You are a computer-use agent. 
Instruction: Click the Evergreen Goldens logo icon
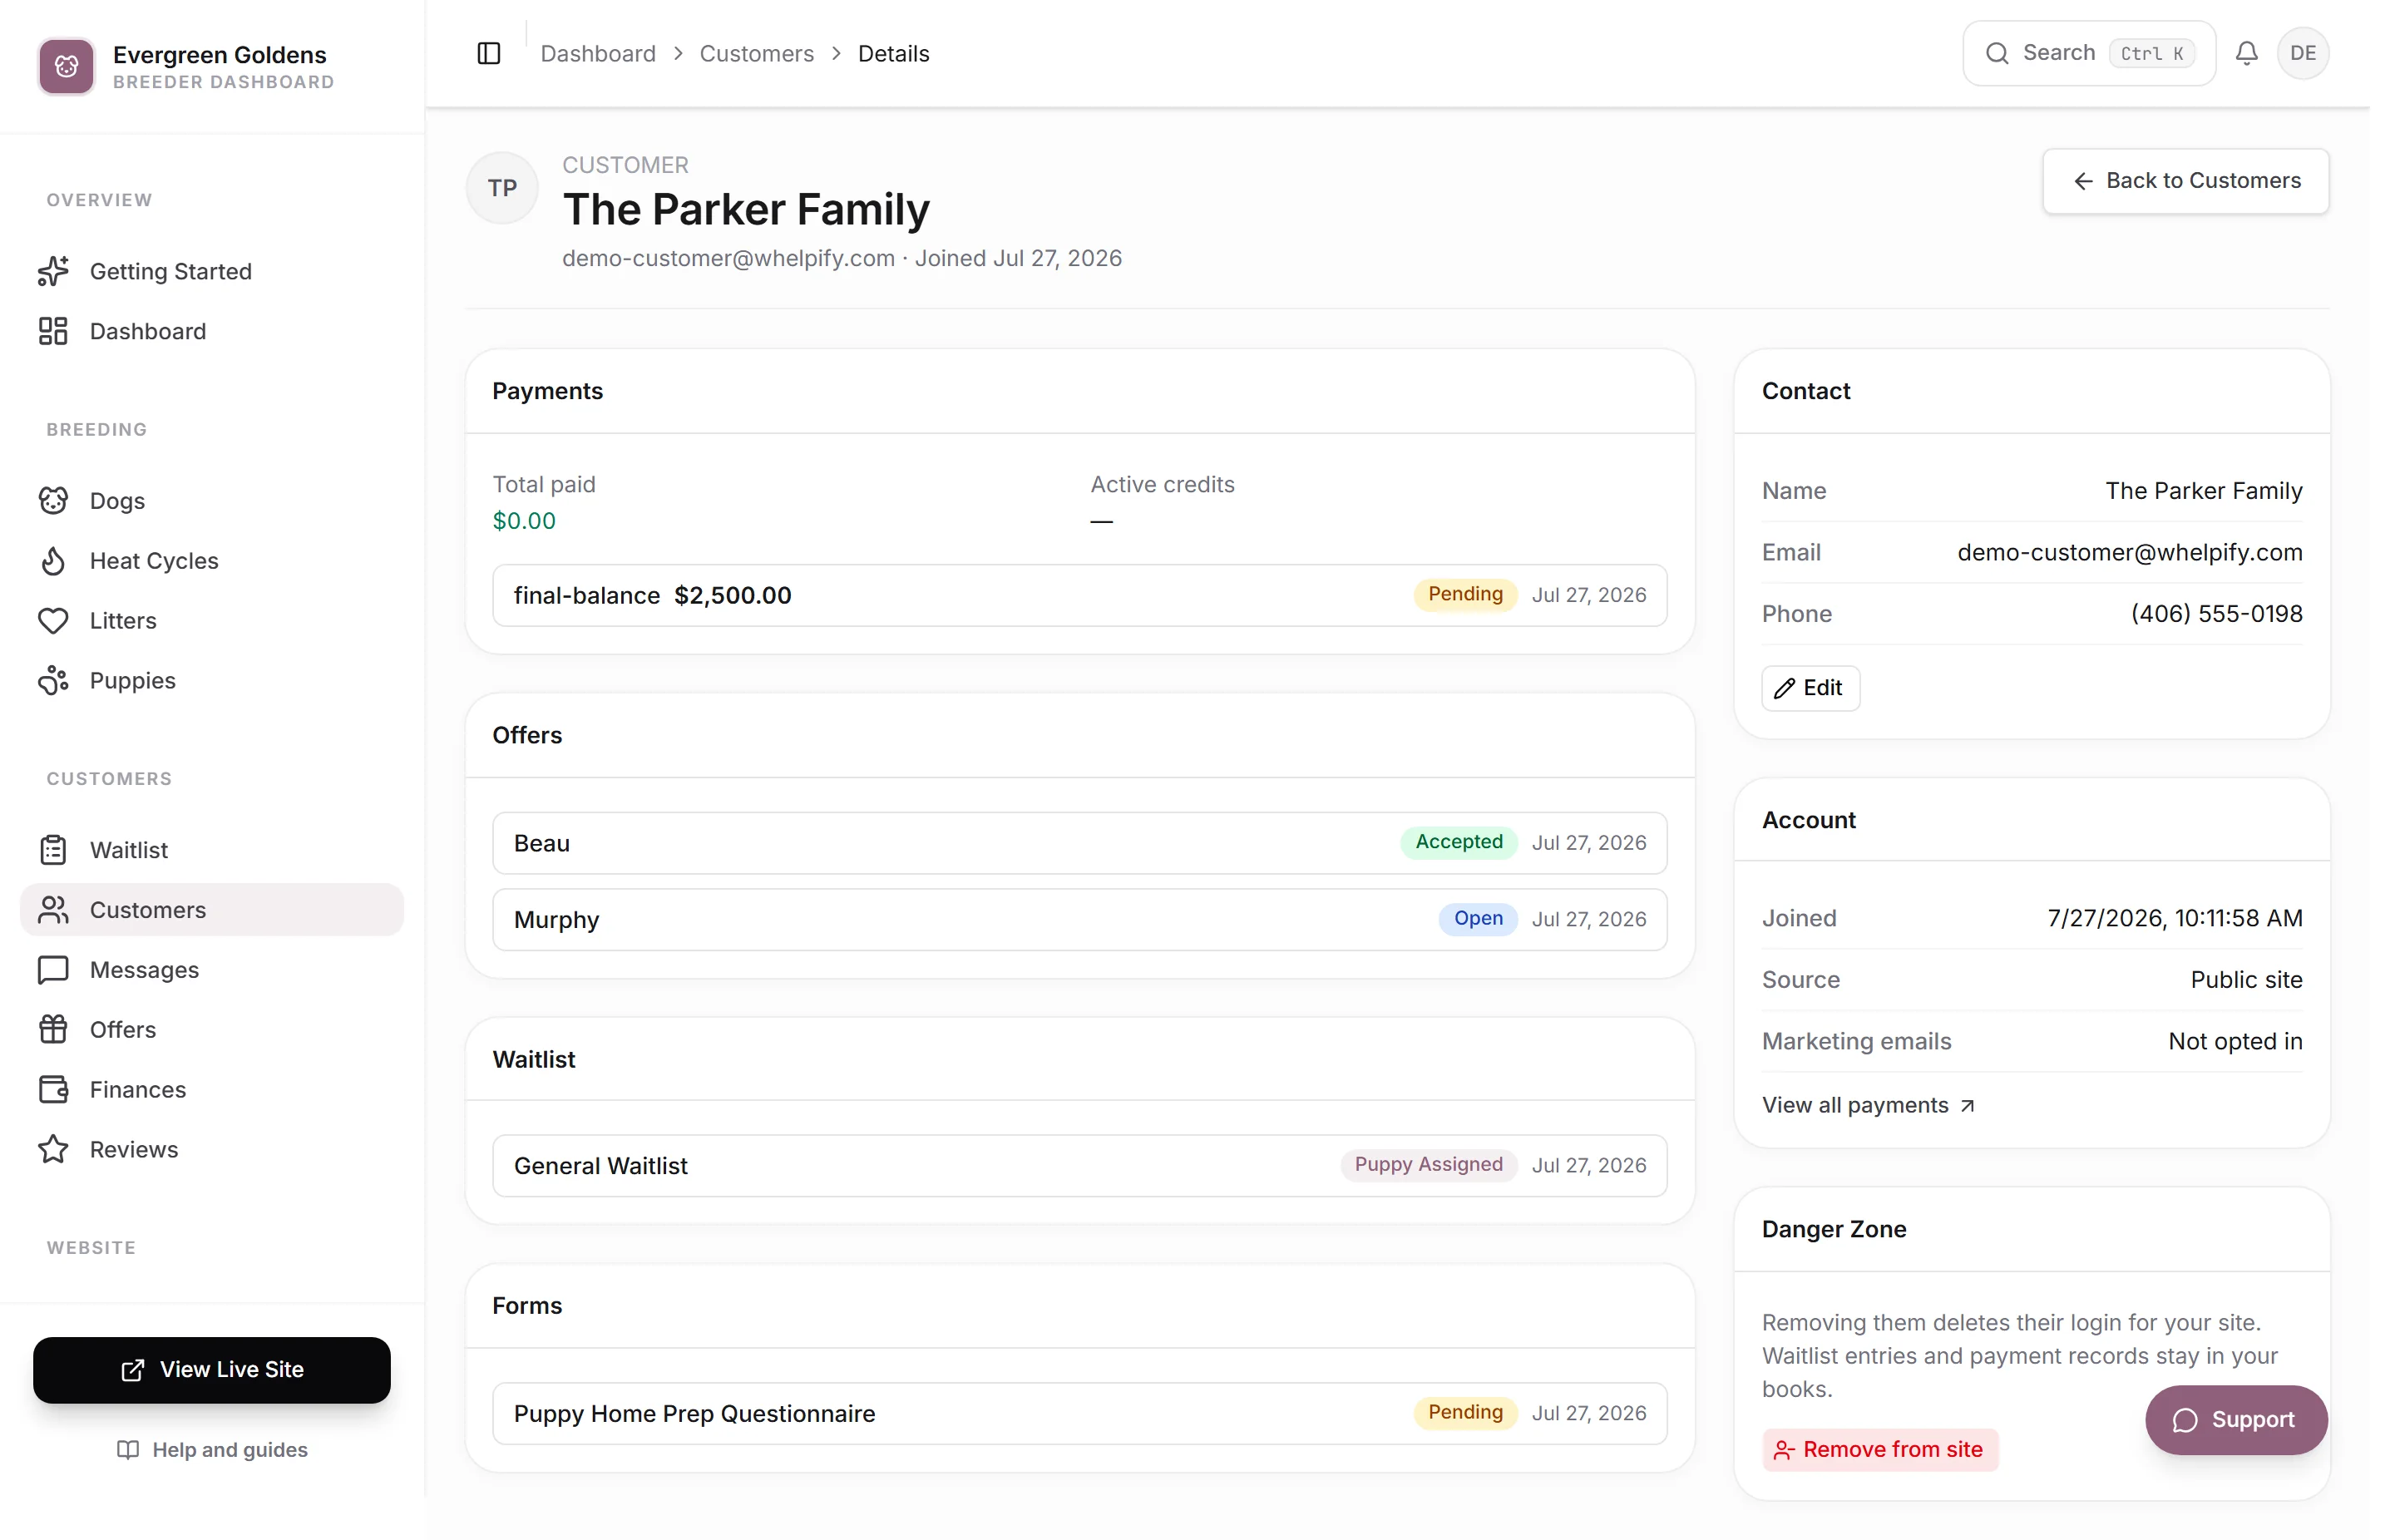coord(66,66)
